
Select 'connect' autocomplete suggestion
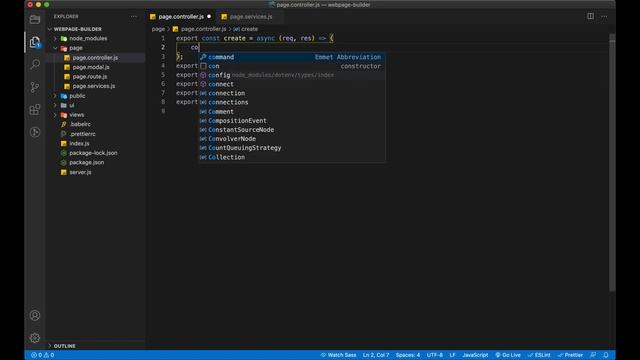click(291, 84)
